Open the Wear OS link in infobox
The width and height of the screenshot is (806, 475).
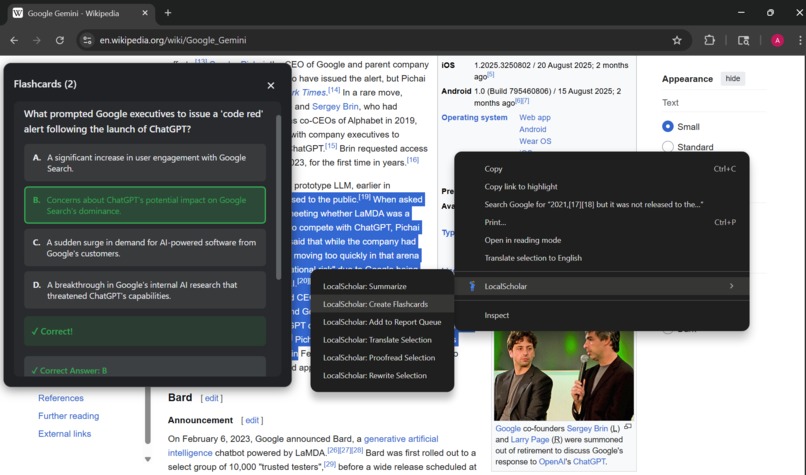point(535,141)
